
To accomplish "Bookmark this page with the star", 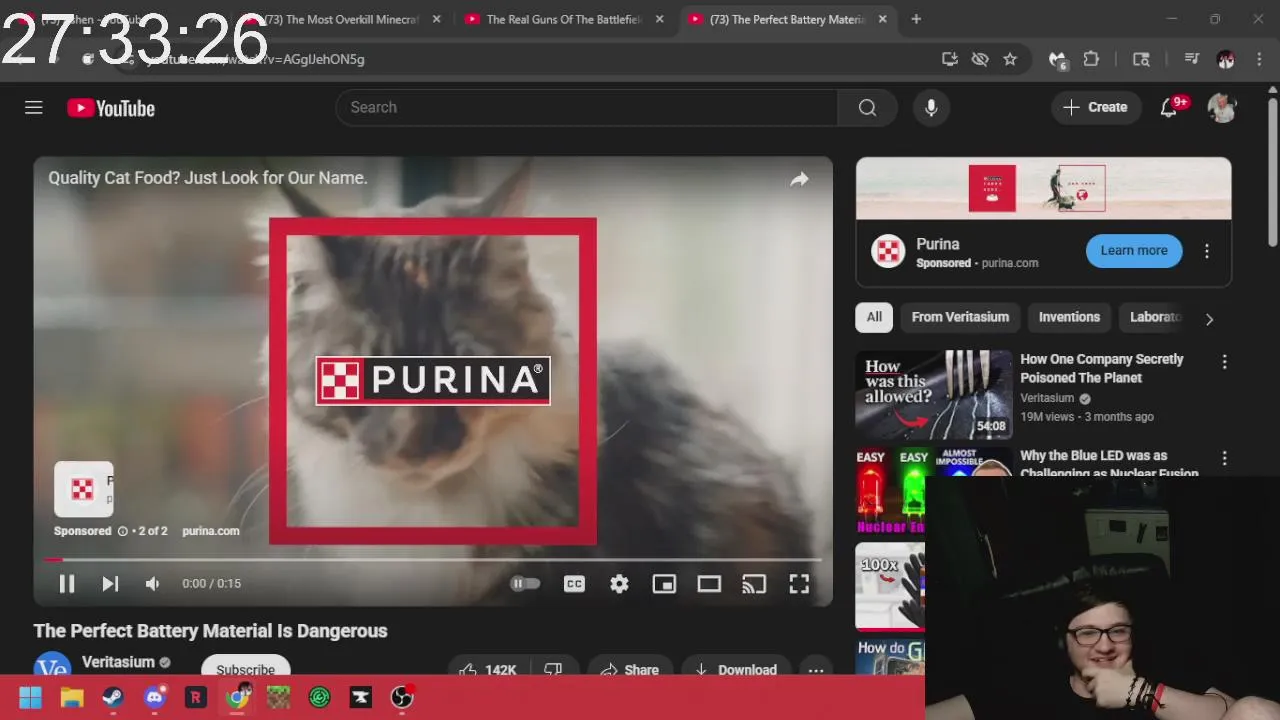I will 1010,59.
